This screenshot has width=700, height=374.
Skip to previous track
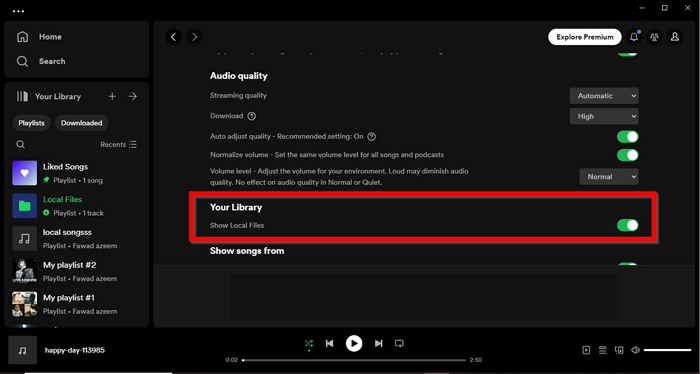pos(329,344)
